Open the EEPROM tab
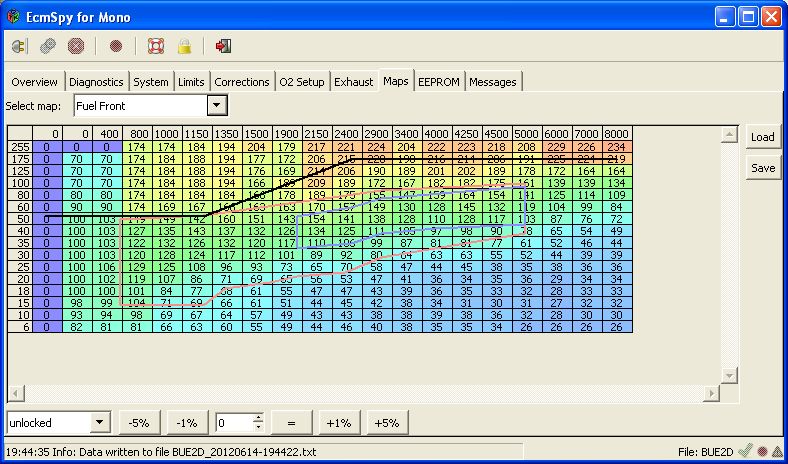Image resolution: width=788 pixels, height=464 pixels. tap(439, 82)
